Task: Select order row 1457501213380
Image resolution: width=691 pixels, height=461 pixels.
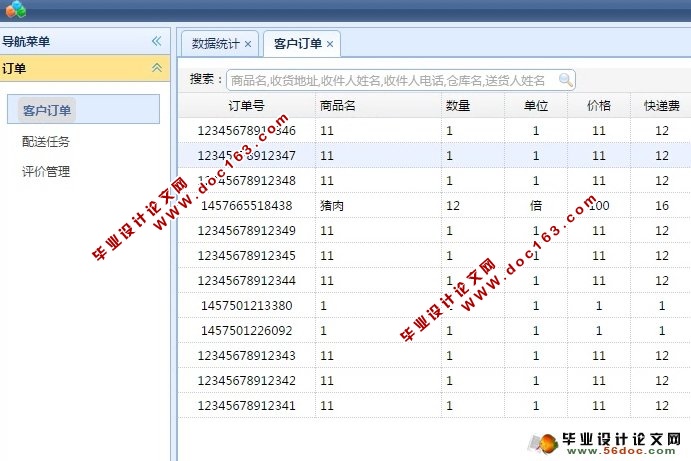Action: [435, 305]
